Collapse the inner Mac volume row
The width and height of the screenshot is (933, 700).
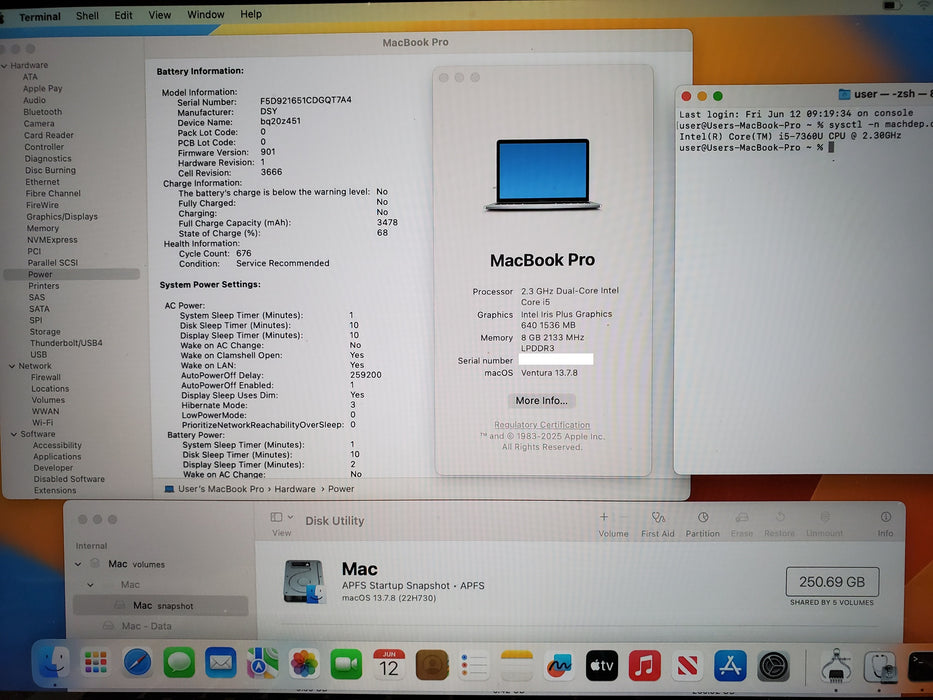coord(90,585)
